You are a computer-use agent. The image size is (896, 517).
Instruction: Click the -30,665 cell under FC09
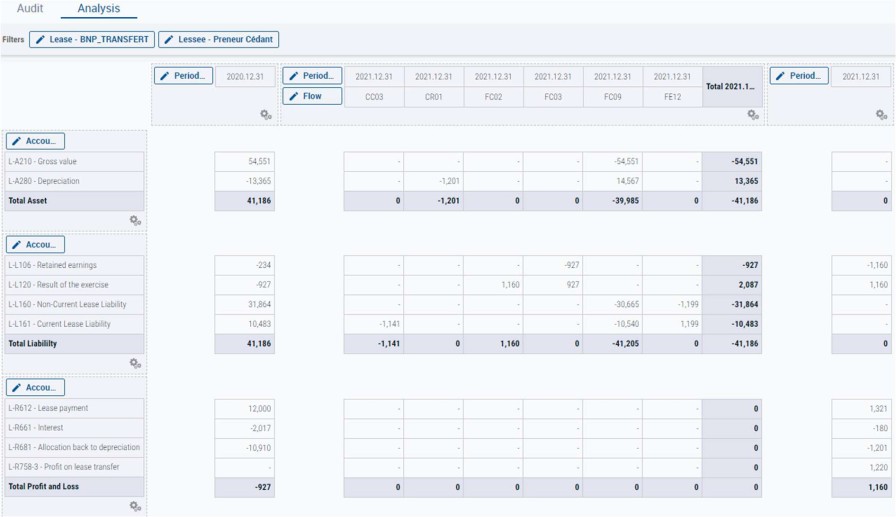tap(613, 304)
